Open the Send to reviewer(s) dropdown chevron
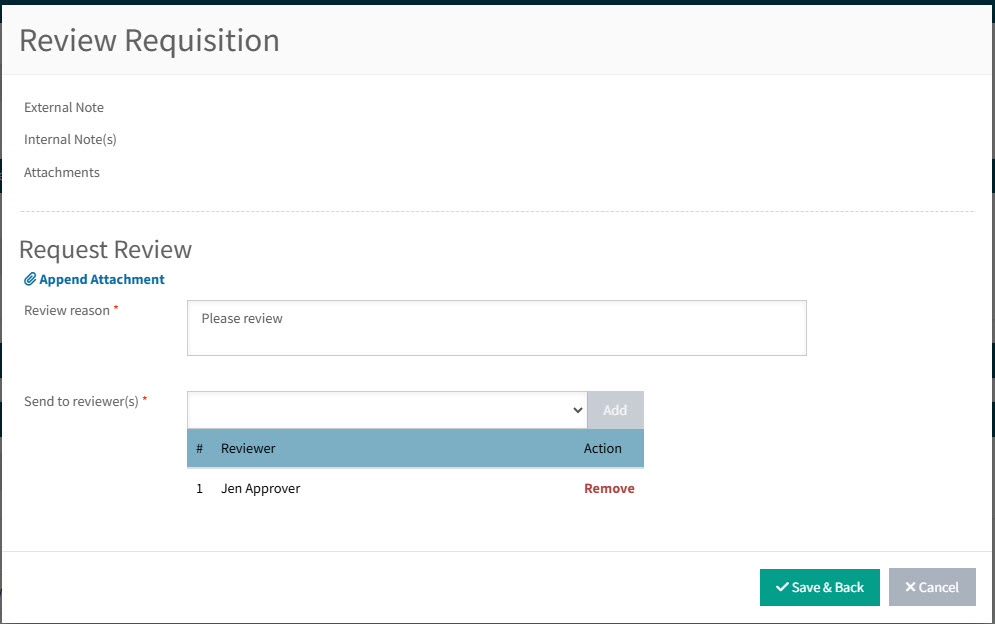This screenshot has height=624, width=995. [578, 410]
